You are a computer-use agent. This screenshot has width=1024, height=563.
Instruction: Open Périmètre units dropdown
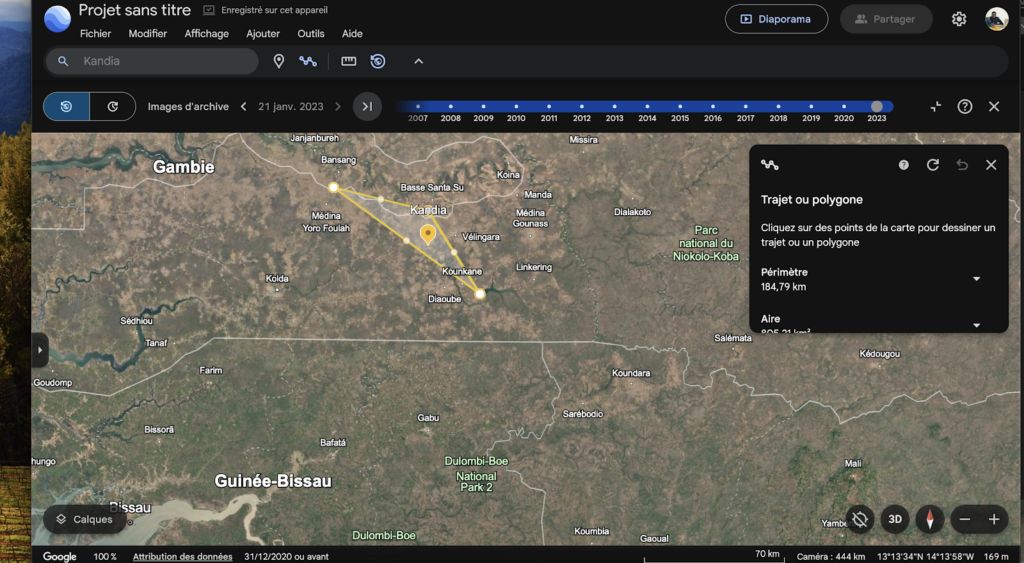click(x=976, y=279)
